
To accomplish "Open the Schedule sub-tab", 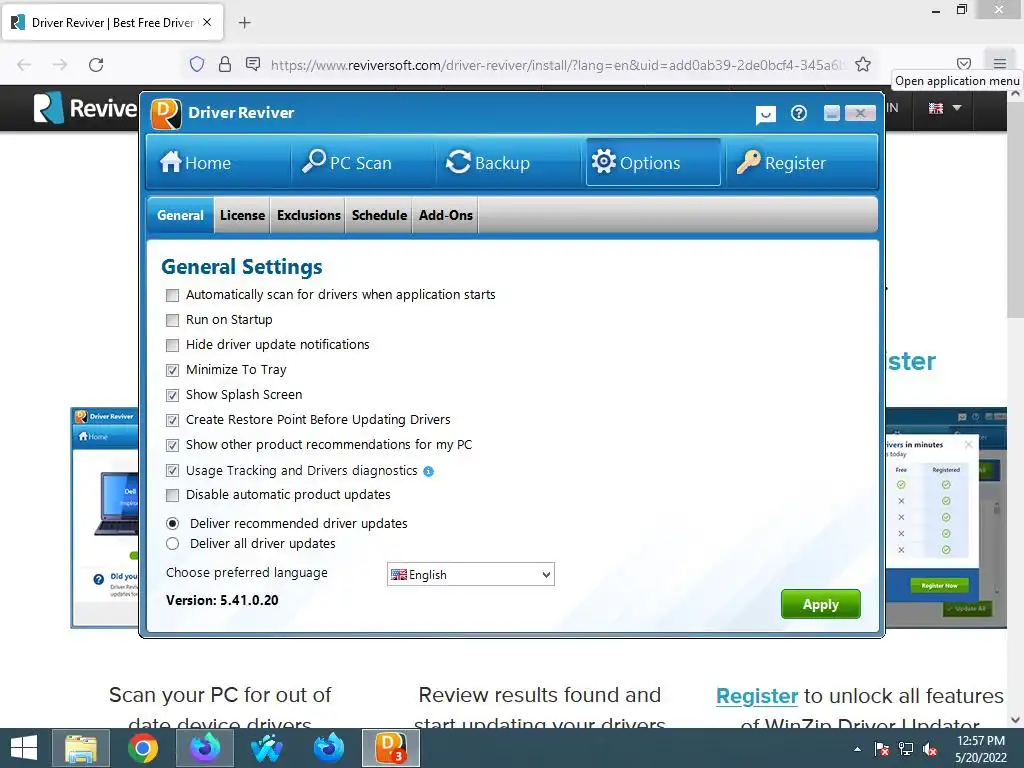I will [x=379, y=215].
